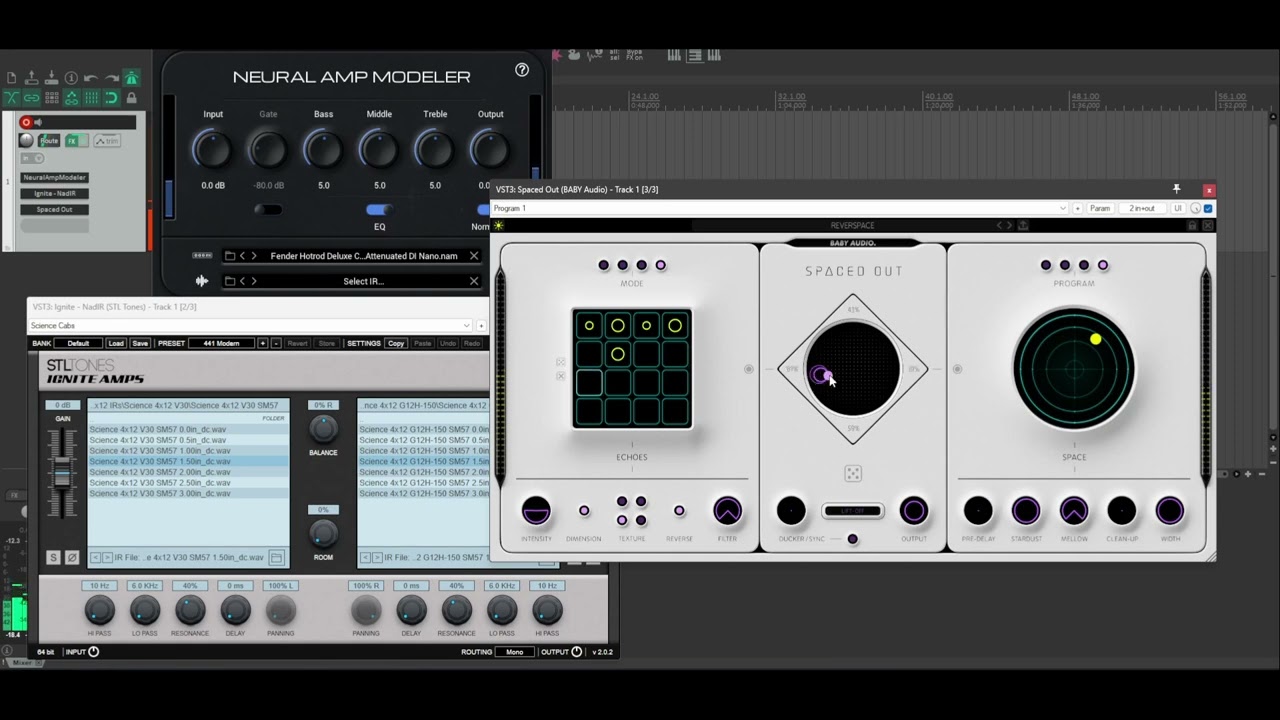Toggle the OUTPUT power button in NadIR

point(576,652)
